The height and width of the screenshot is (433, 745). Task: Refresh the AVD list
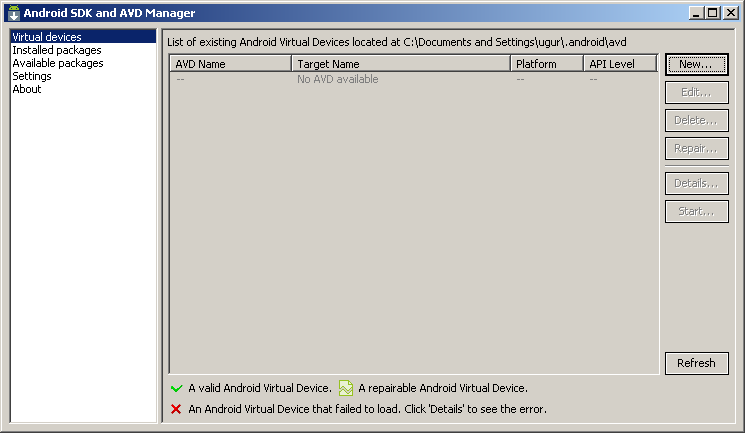(x=697, y=363)
